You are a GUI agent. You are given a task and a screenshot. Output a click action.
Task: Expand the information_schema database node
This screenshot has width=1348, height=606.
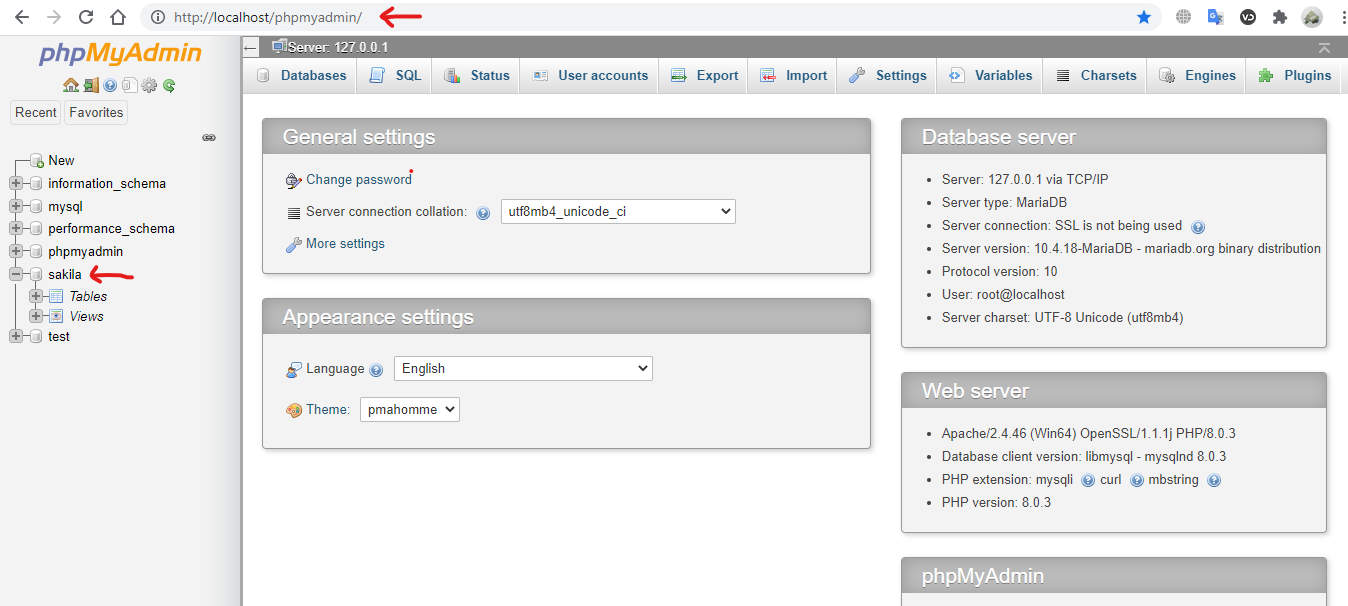pyautogui.click(x=16, y=183)
